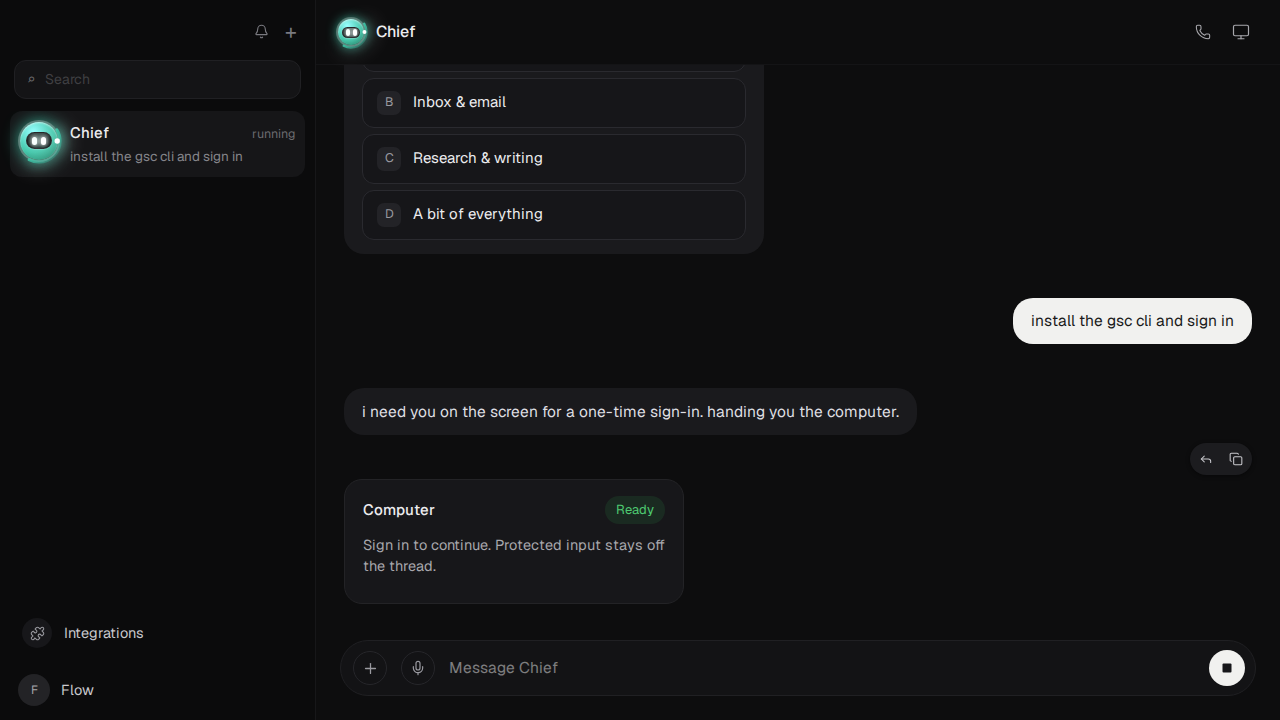Focus the Search field in sidebar
This screenshot has width=1280, height=720.
tap(157, 79)
